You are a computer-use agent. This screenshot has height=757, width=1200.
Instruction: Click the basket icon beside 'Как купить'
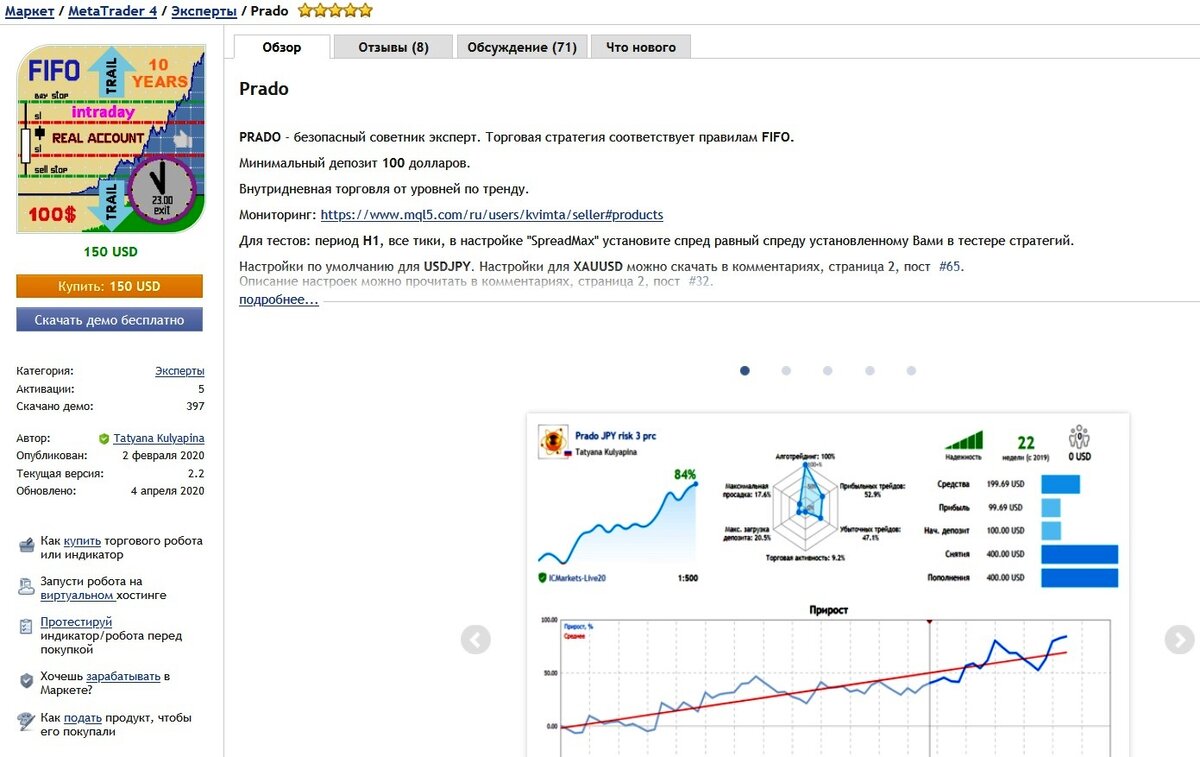(x=26, y=545)
